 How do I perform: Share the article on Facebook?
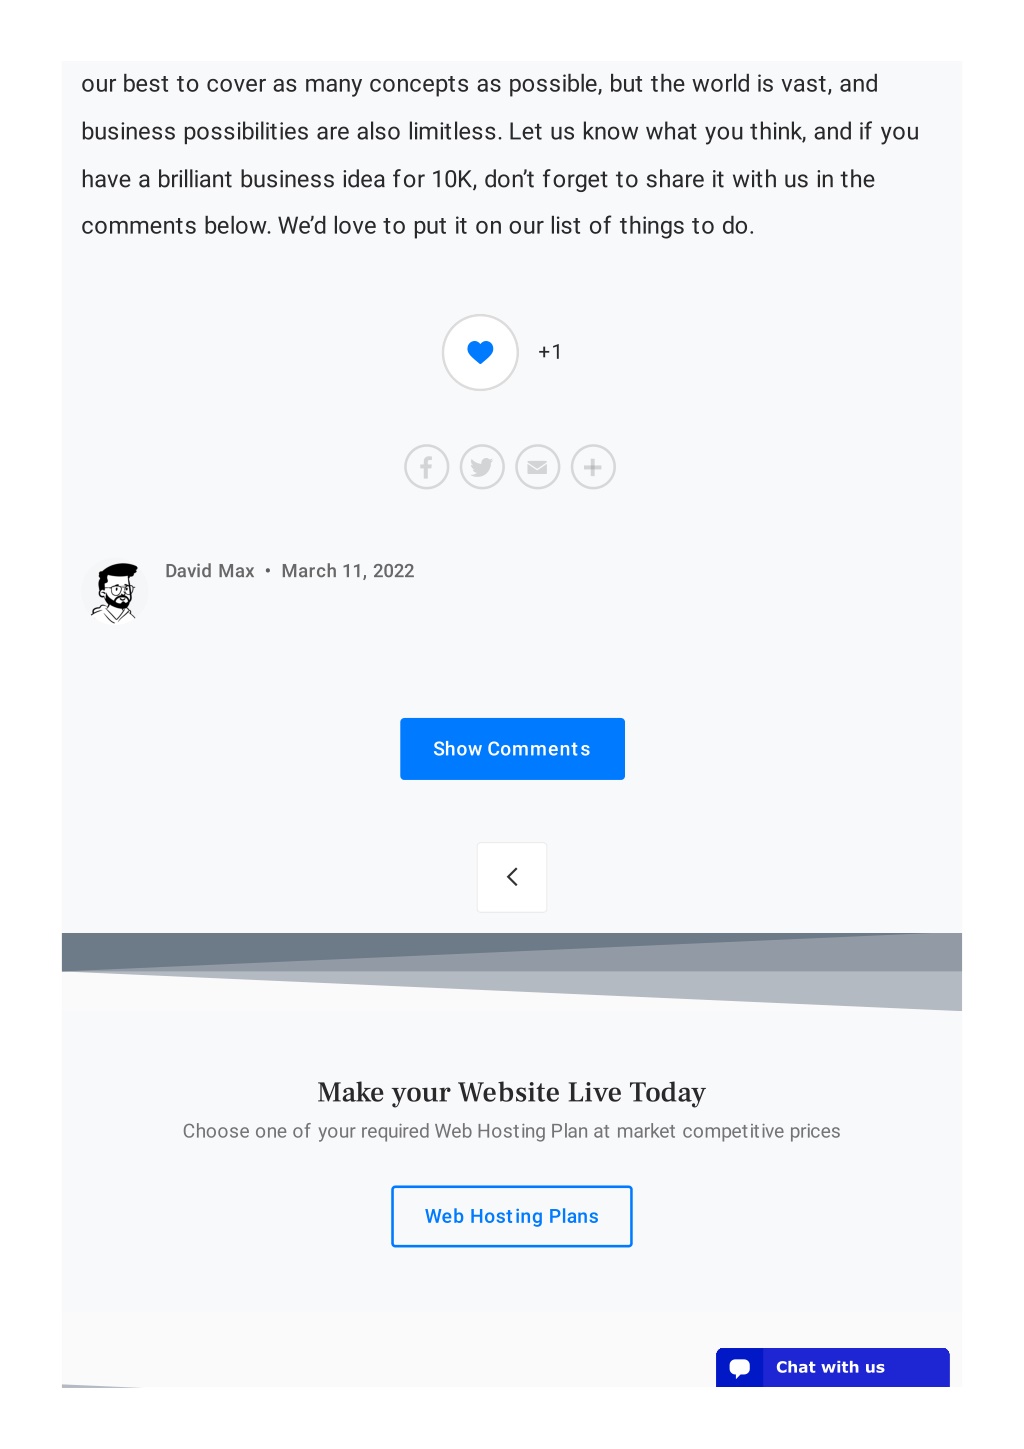[426, 467]
